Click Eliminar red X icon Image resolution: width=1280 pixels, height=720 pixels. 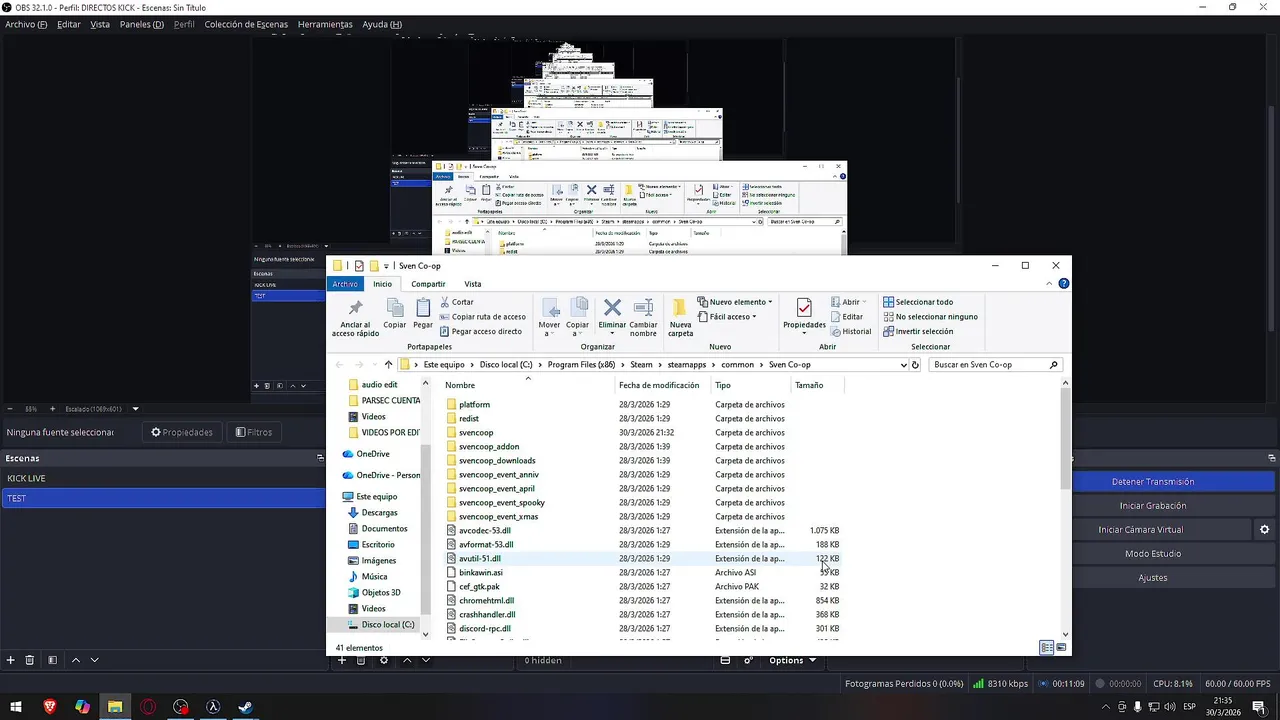[612, 308]
